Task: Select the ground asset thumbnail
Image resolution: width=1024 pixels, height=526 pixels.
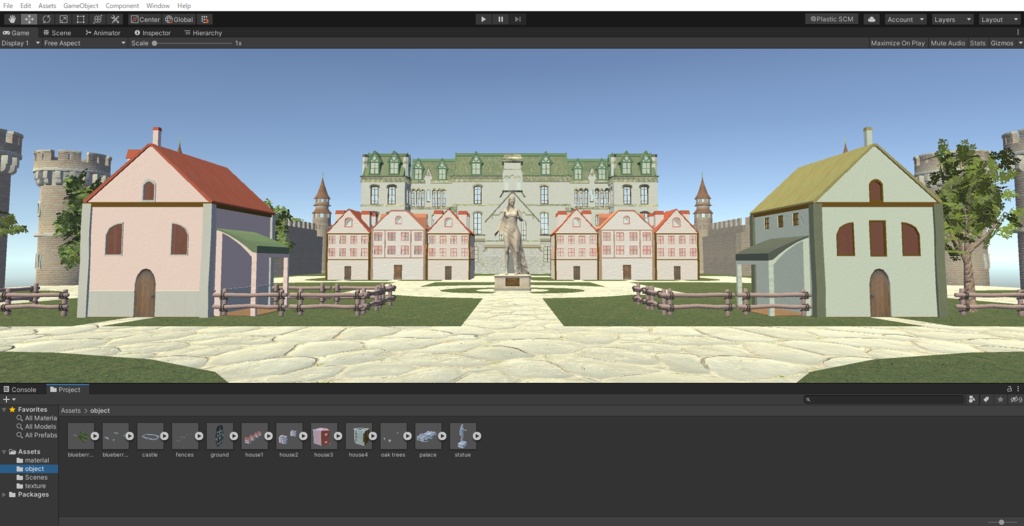Action: (x=219, y=436)
